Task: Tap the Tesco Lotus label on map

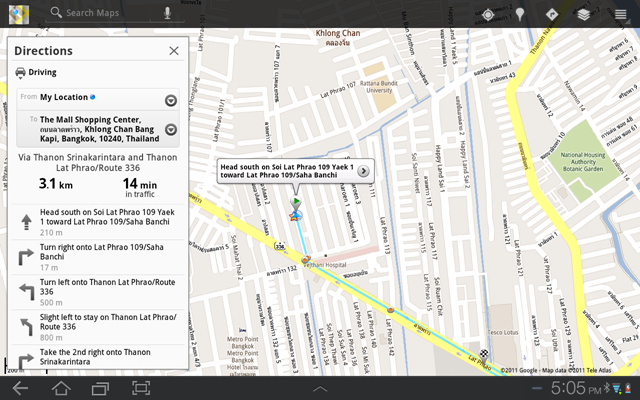Action: pyautogui.click(x=503, y=332)
